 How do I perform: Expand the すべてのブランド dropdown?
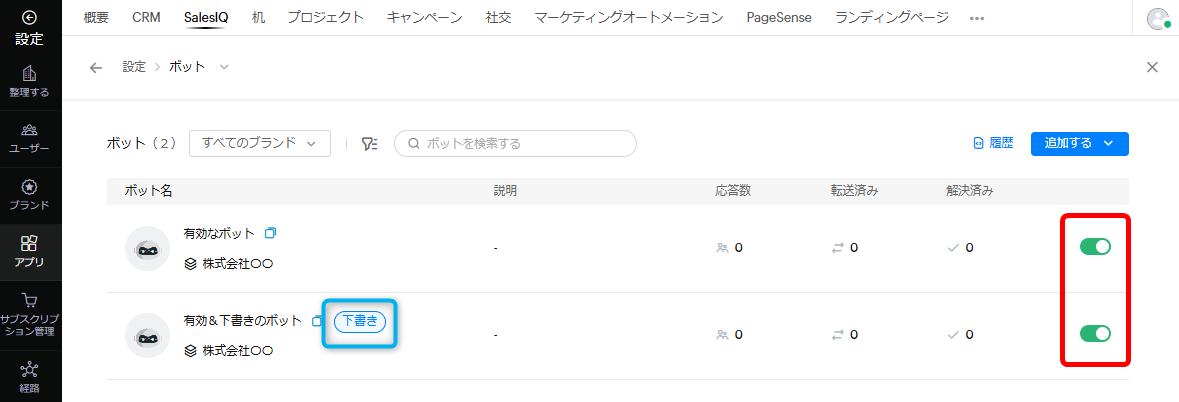(x=260, y=144)
